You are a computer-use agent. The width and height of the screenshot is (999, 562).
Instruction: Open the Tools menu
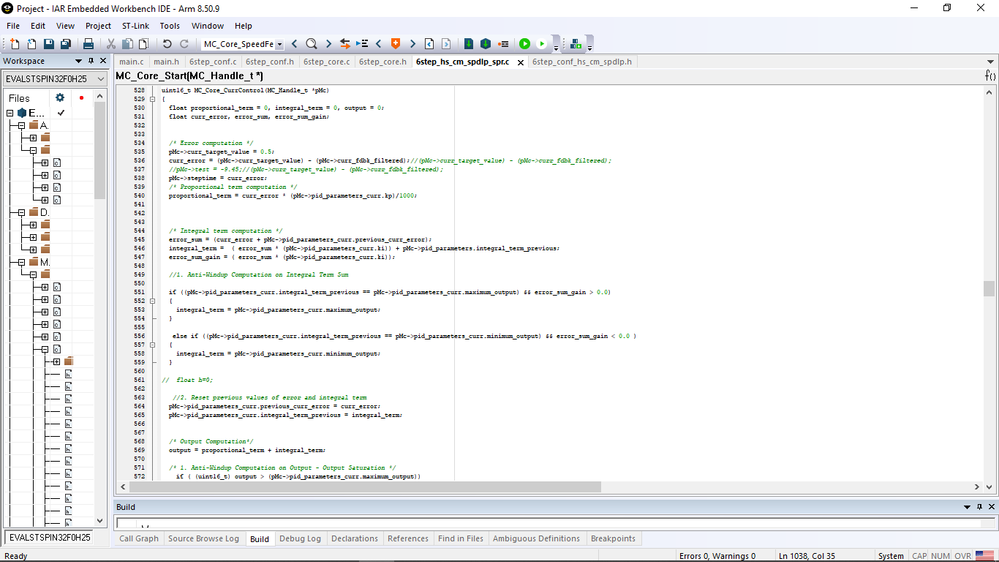(169, 26)
